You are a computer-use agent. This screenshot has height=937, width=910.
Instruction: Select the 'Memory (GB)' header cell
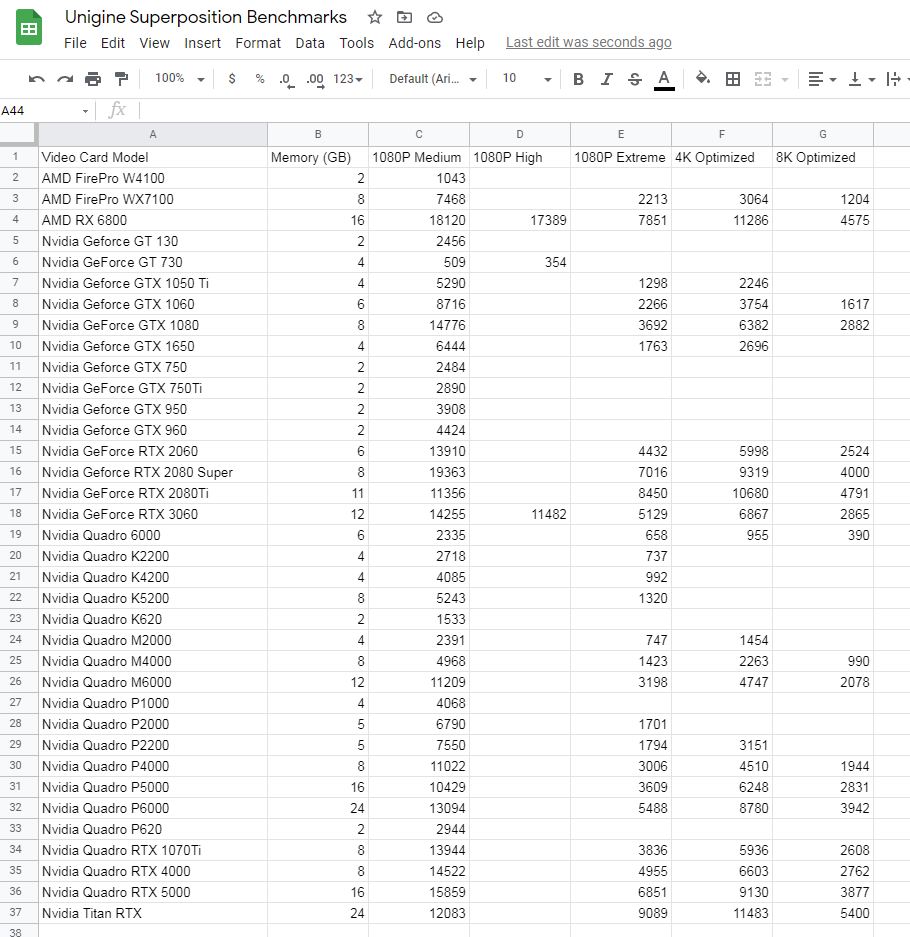318,157
